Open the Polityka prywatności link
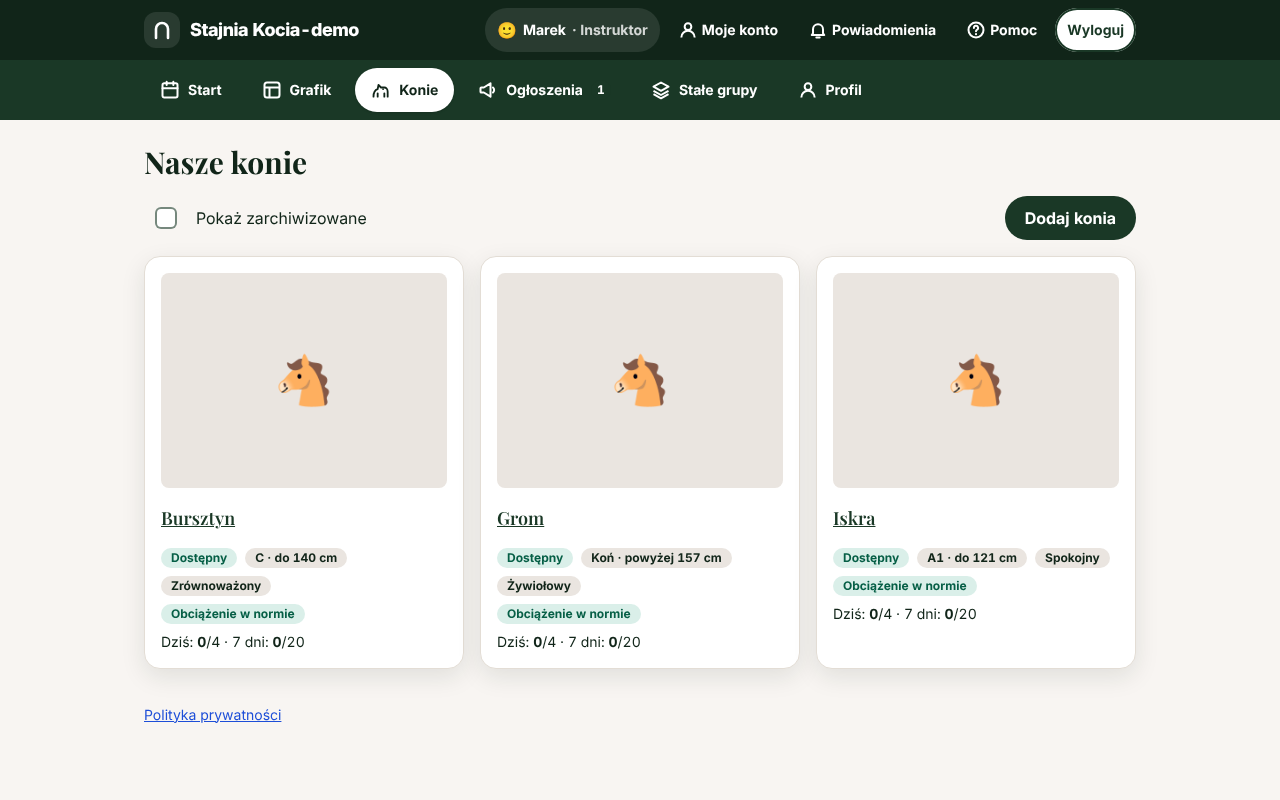Screen dimensions: 1280x800 213,715
